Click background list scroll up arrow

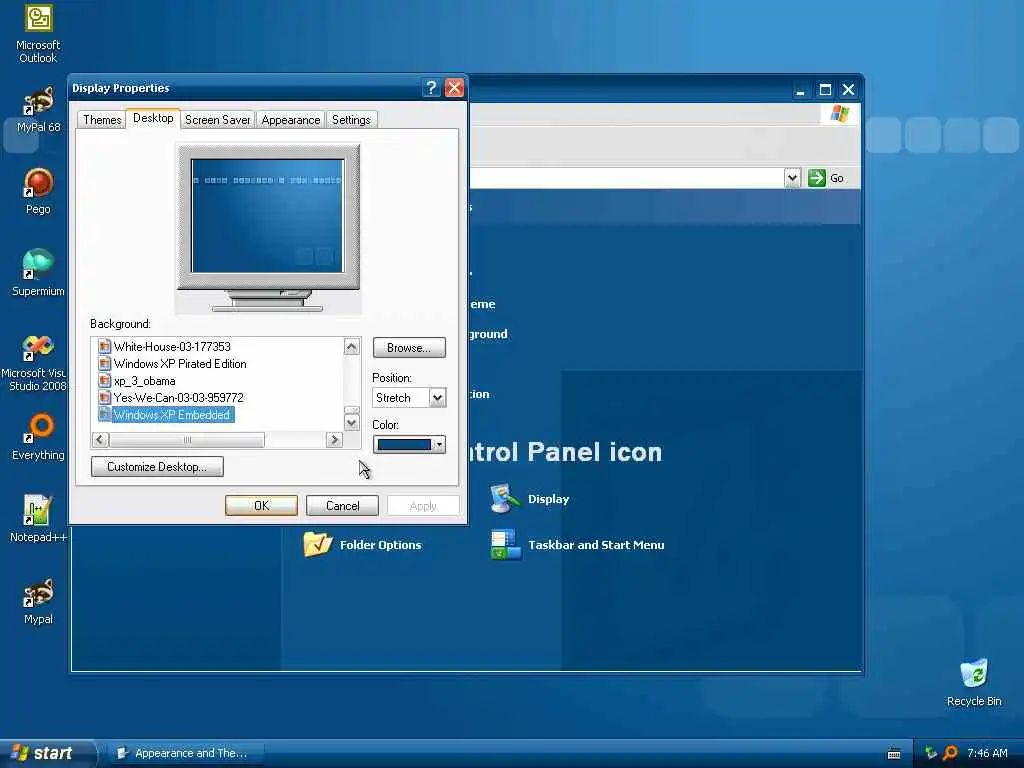pyautogui.click(x=351, y=347)
